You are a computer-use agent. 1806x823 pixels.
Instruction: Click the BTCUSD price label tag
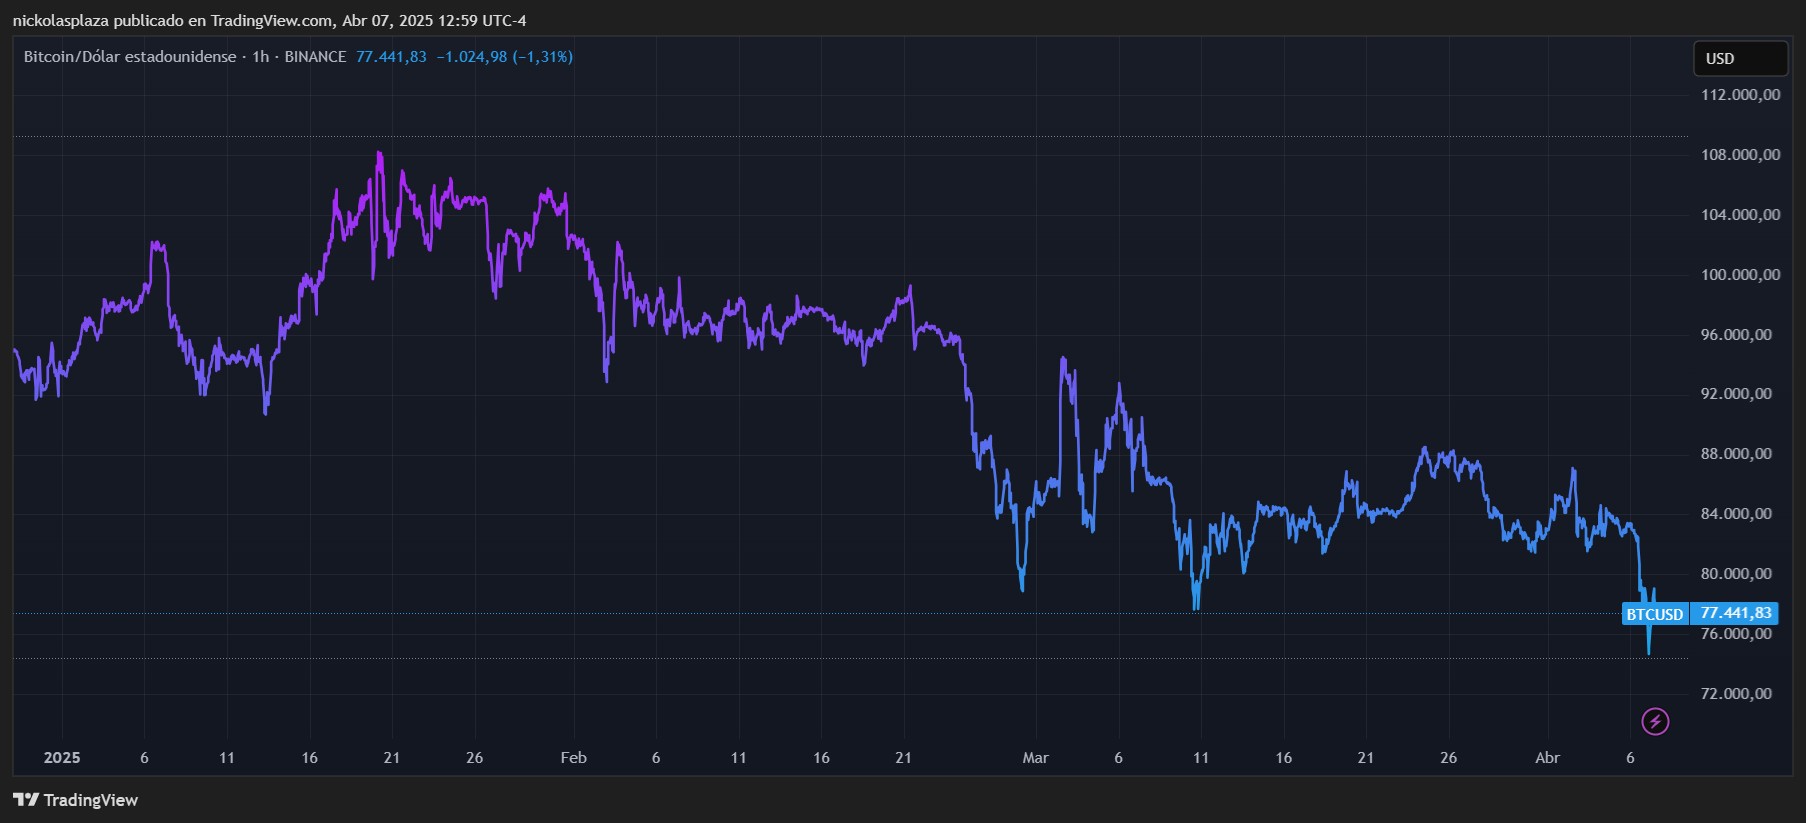tap(1655, 614)
